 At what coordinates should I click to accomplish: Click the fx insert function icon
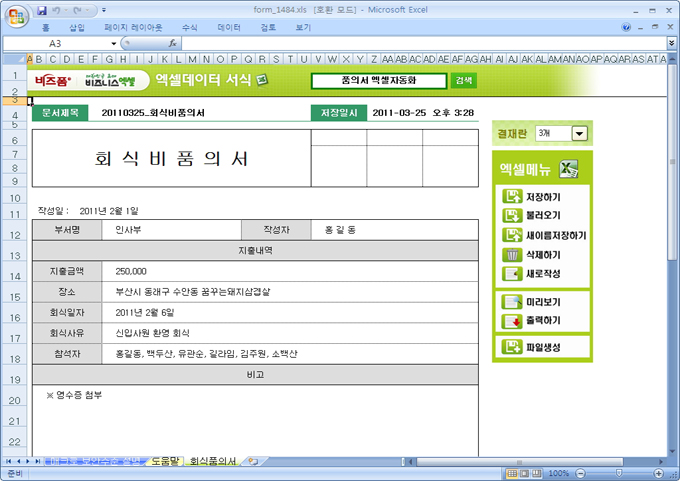click(172, 43)
